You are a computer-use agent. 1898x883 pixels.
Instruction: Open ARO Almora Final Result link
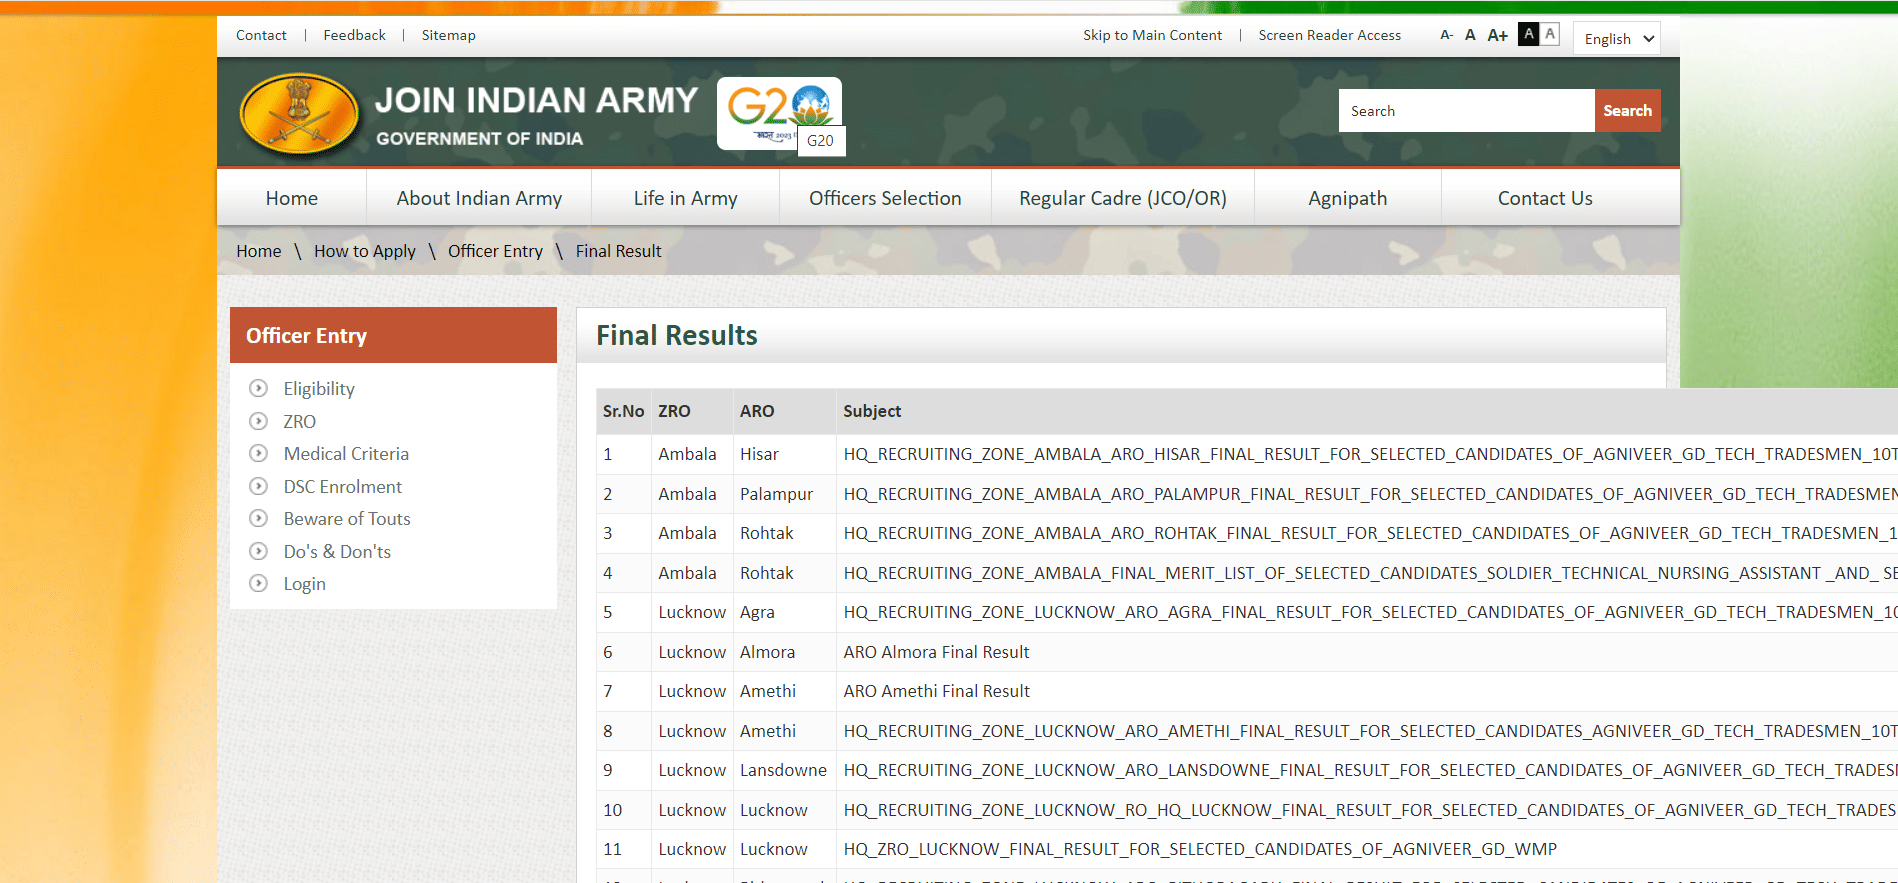(936, 652)
